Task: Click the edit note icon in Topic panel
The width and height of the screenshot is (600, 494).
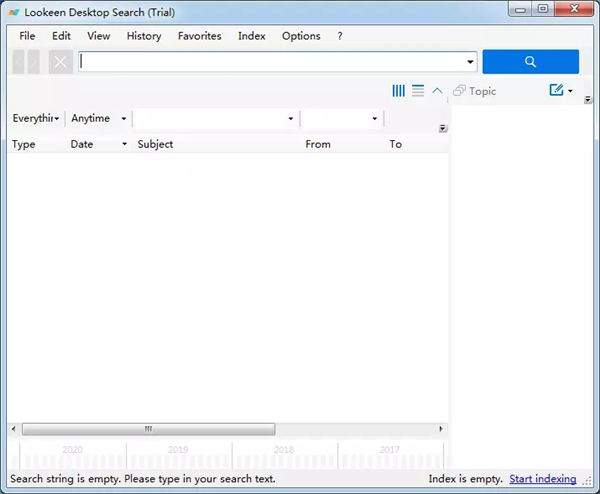Action: click(557, 91)
